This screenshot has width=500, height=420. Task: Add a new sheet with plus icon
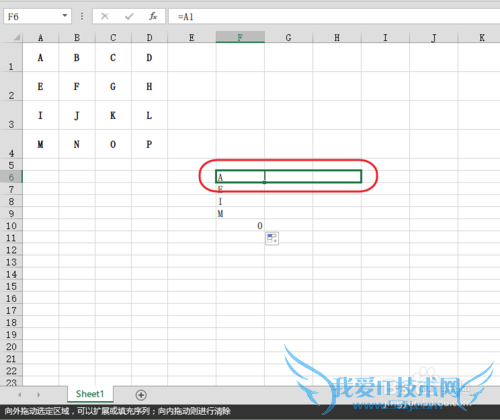coord(141,395)
